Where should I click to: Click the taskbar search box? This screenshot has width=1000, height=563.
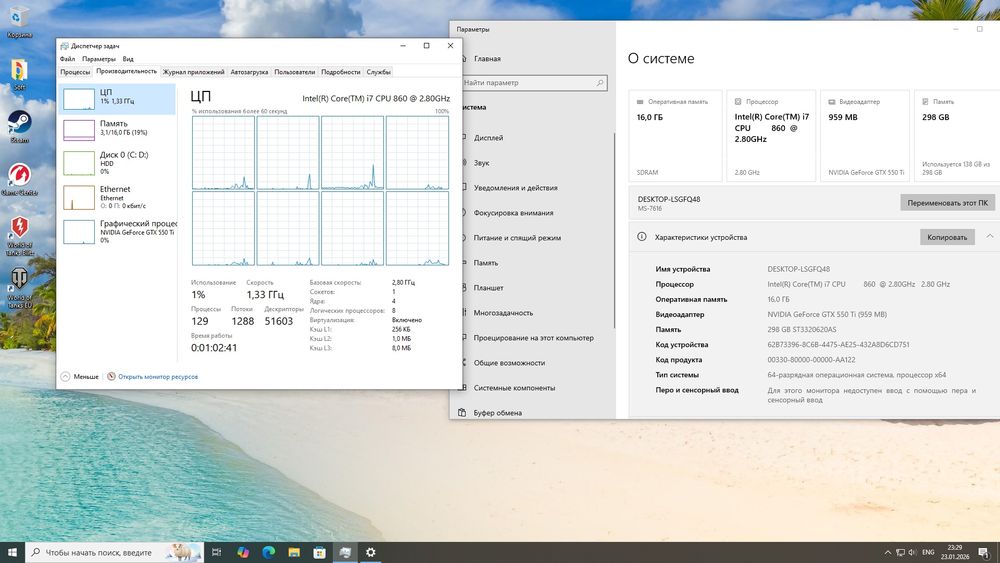pyautogui.click(x=114, y=552)
